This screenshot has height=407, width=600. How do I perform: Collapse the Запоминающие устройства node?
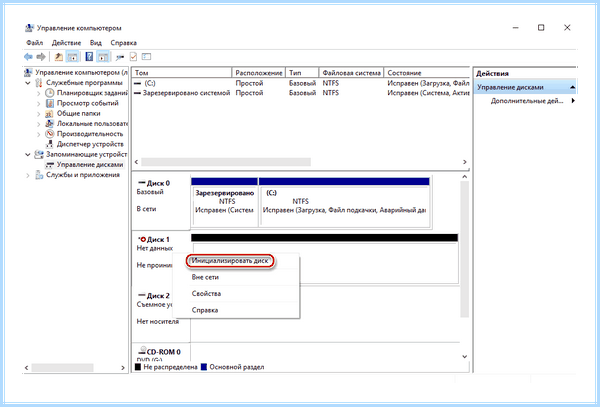28,155
